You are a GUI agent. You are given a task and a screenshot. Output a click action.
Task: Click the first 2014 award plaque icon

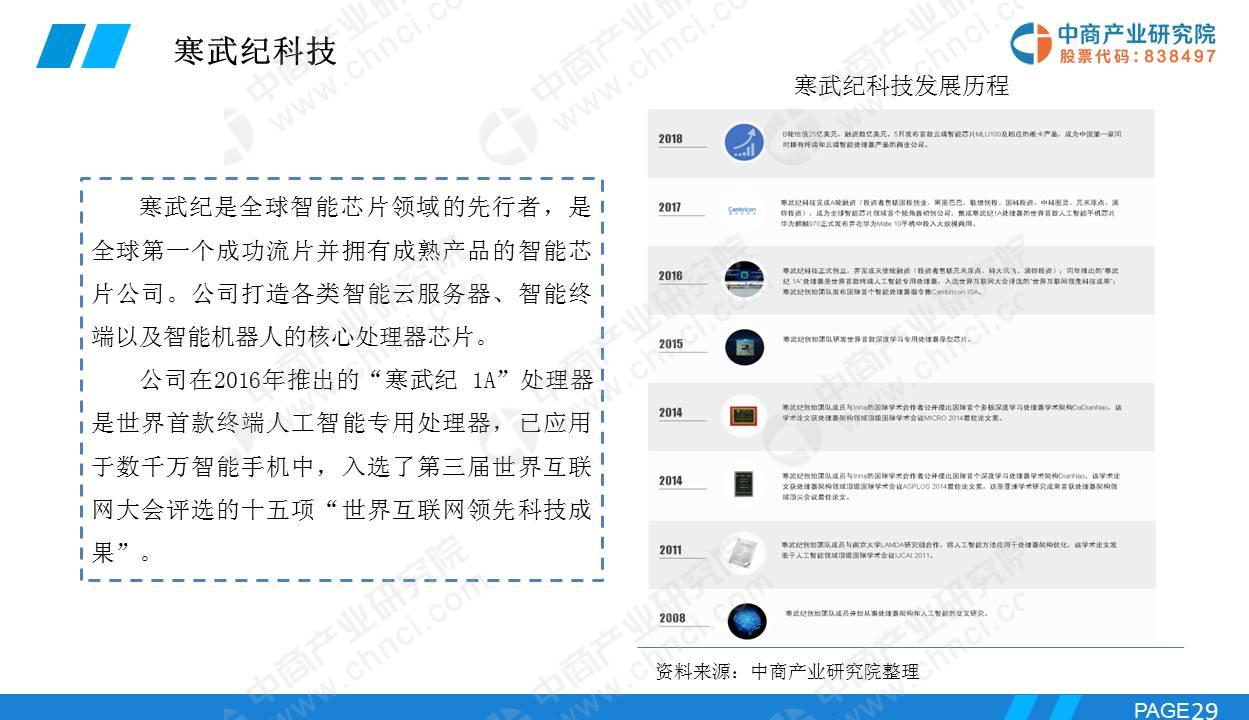click(x=744, y=414)
